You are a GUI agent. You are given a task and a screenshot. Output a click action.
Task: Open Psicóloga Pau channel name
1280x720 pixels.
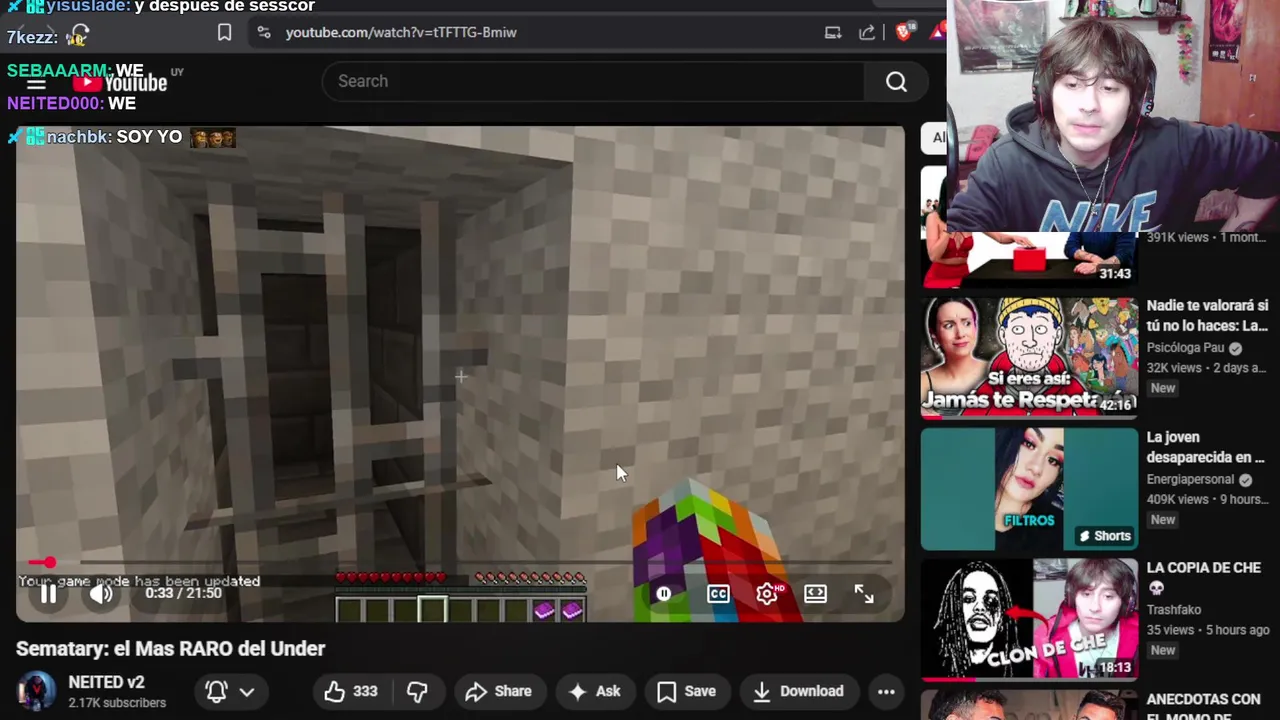(1186, 348)
